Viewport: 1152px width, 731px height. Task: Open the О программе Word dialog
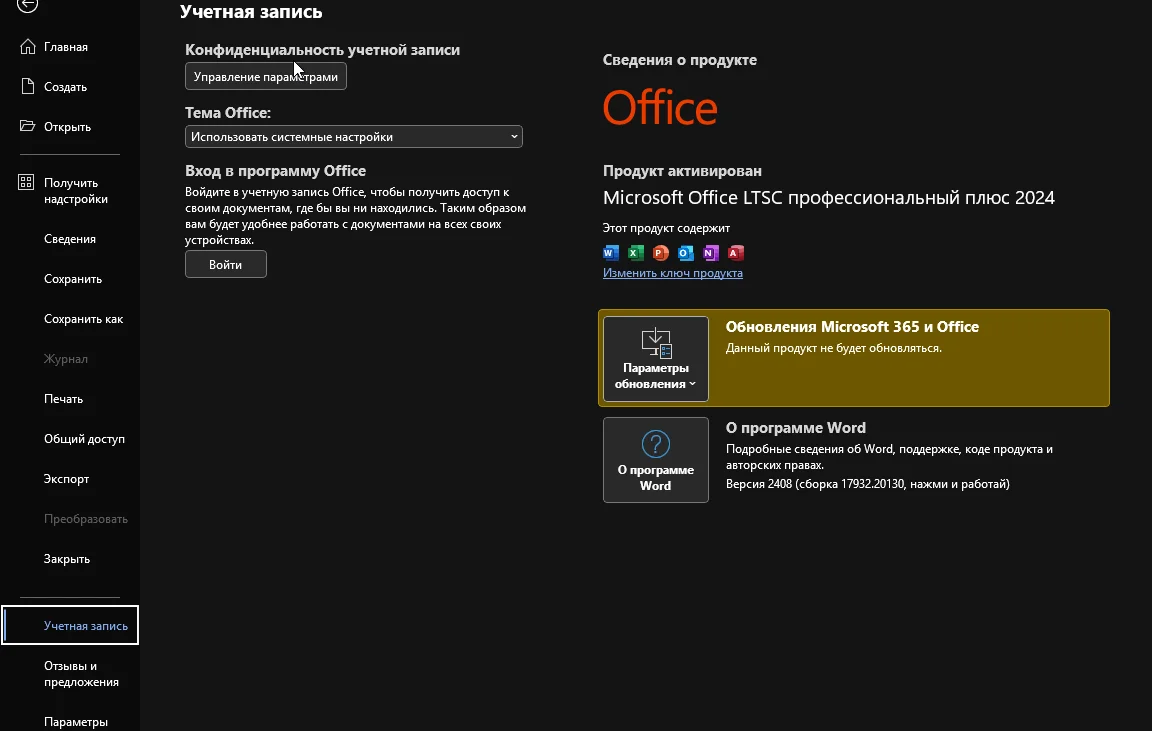tap(656, 460)
